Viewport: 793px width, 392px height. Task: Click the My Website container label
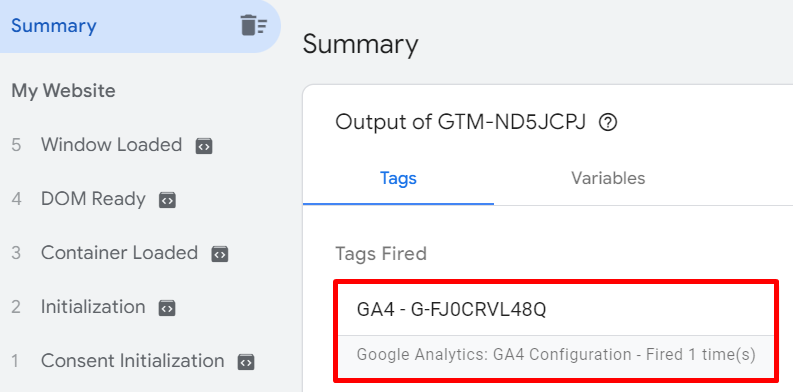click(63, 91)
